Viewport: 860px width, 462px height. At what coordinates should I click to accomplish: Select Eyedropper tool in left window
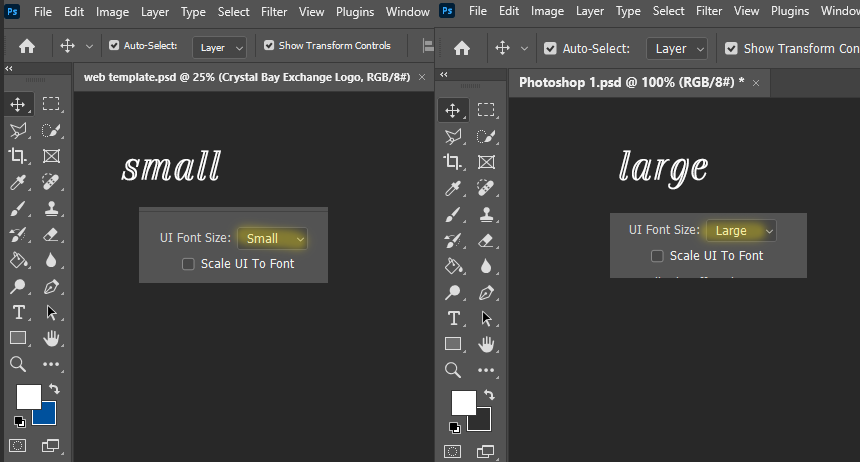tap(18, 182)
